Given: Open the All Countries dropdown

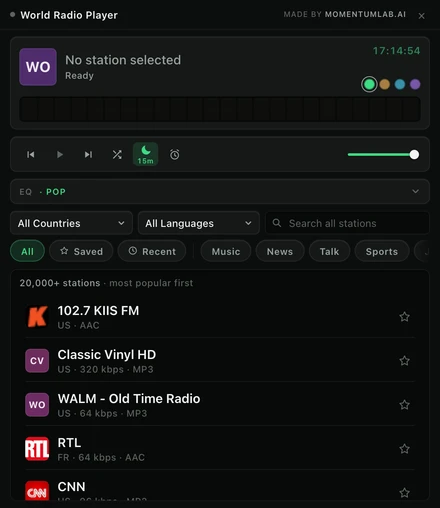Looking at the screenshot, I should pyautogui.click(x=71, y=223).
